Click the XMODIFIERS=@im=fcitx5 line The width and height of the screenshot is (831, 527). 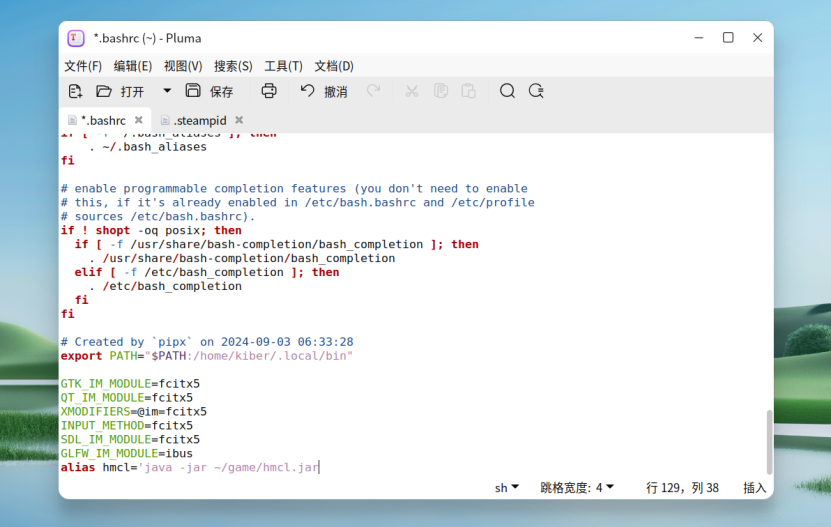pos(134,411)
